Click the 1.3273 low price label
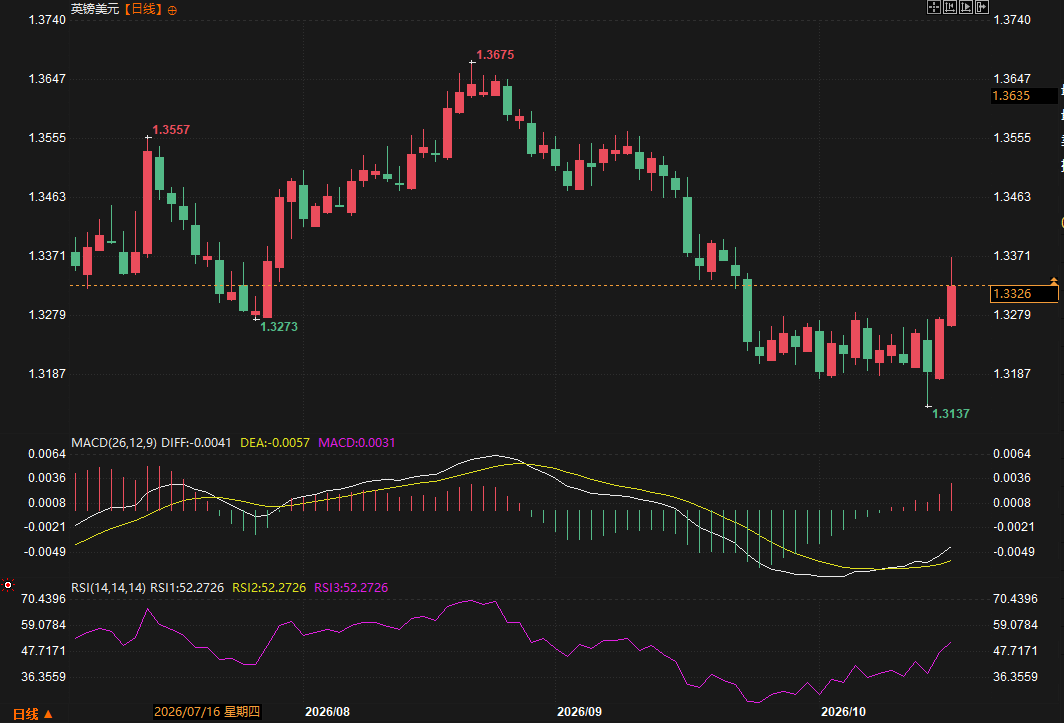The height and width of the screenshot is (723, 1064). [x=279, y=327]
